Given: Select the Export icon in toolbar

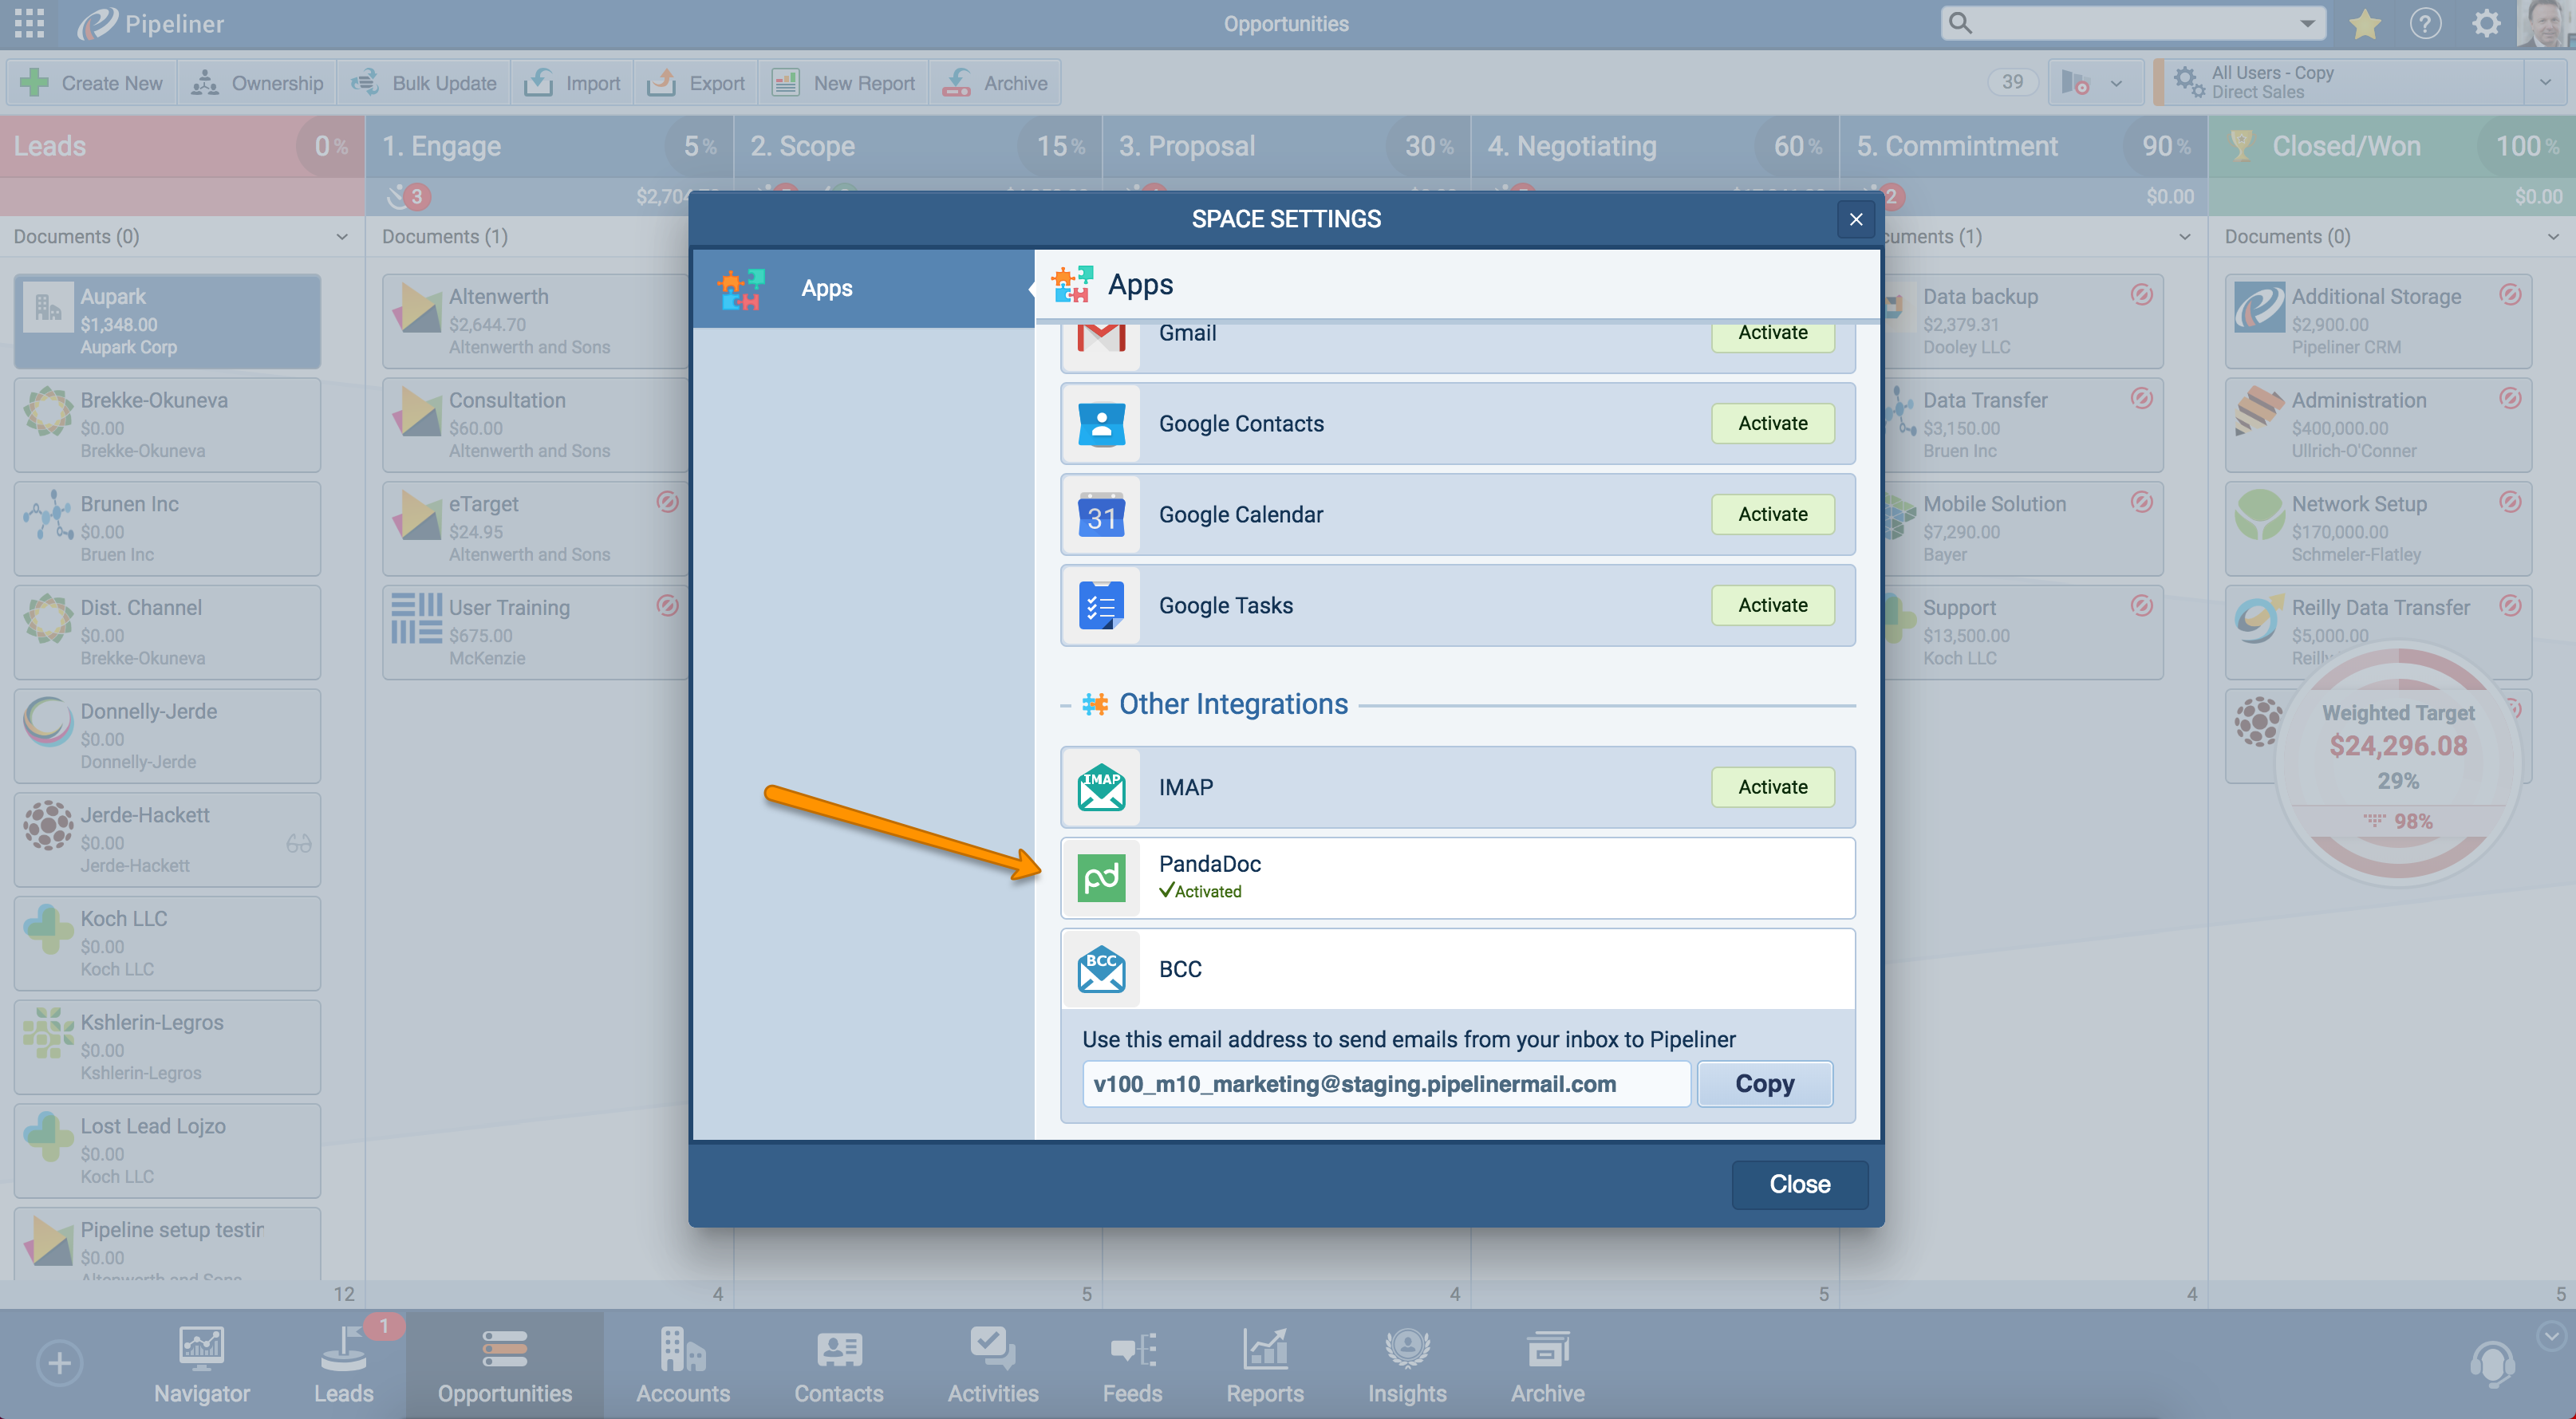Looking at the screenshot, I should (662, 82).
